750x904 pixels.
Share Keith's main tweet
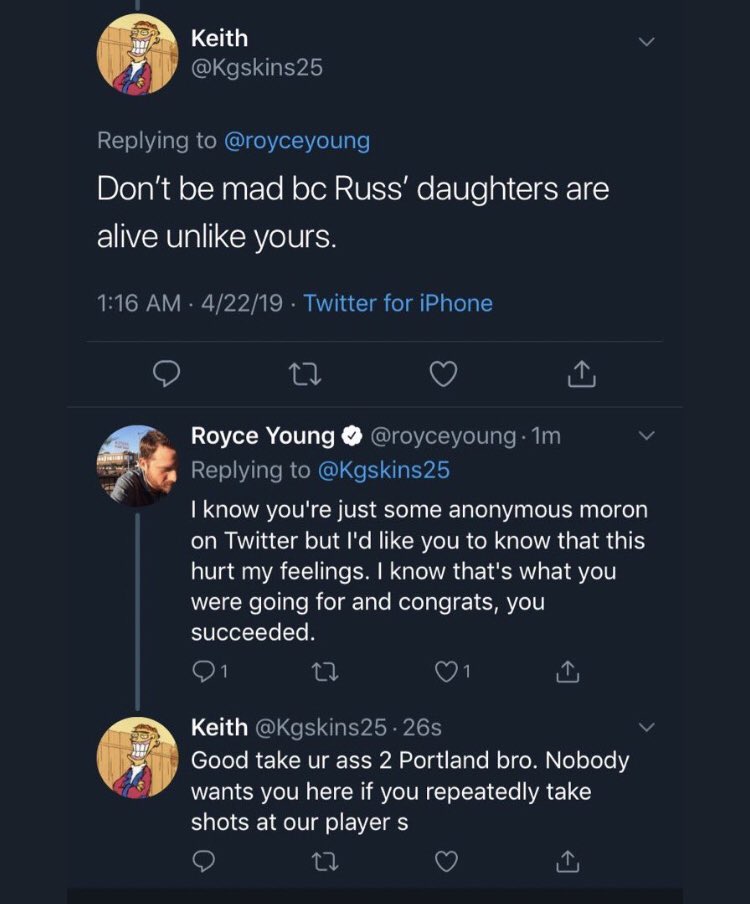click(580, 375)
